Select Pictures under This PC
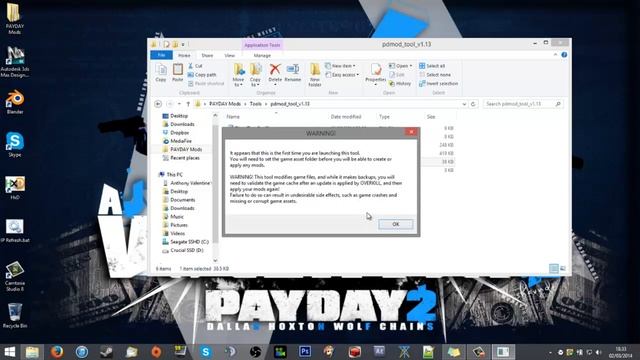Image resolution: width=640 pixels, height=360 pixels. 179,225
